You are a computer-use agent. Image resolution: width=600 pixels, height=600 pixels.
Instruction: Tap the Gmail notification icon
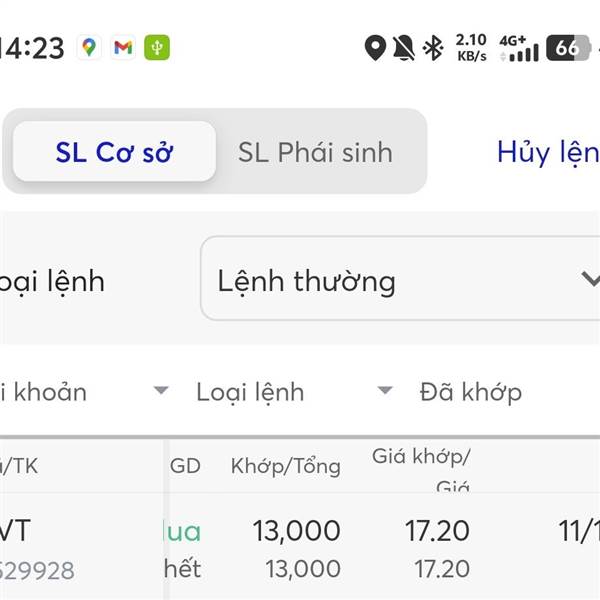click(123, 47)
